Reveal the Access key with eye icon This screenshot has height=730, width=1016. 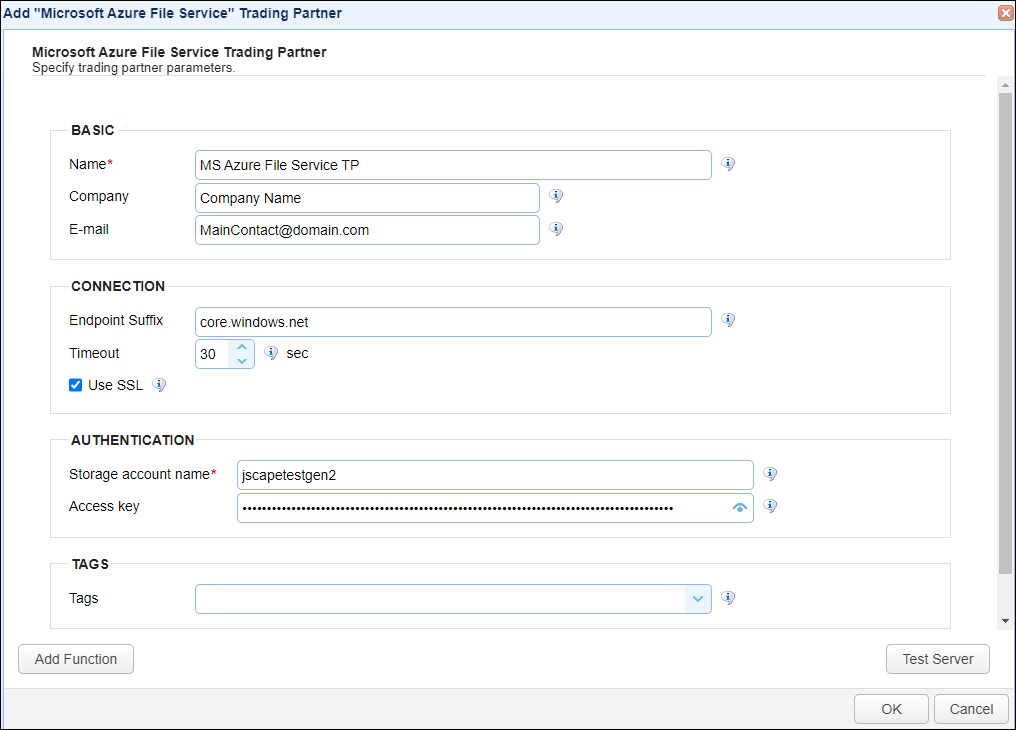(x=739, y=508)
